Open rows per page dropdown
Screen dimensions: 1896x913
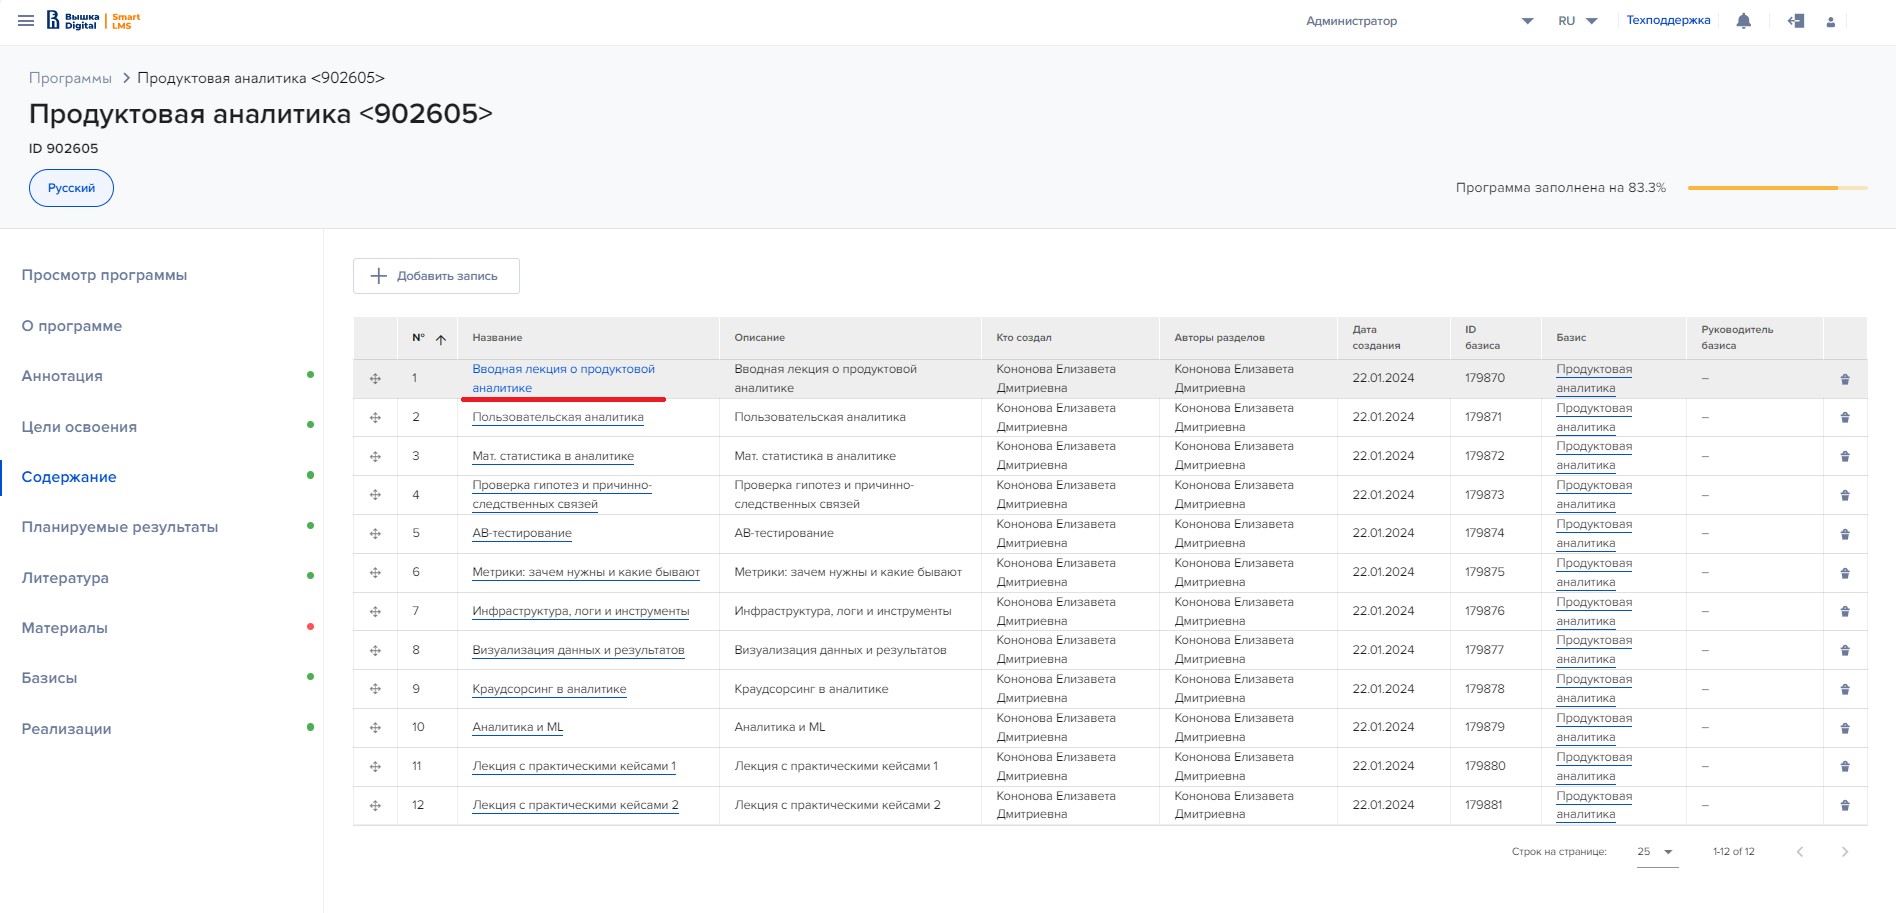(x=1656, y=852)
